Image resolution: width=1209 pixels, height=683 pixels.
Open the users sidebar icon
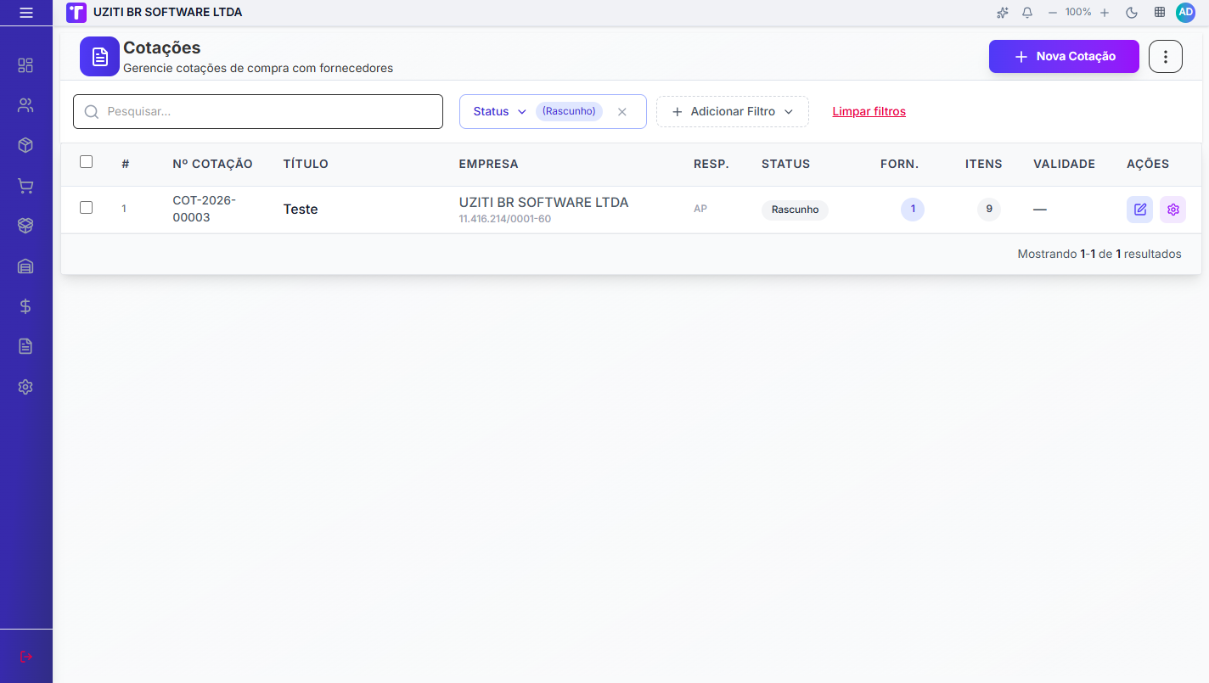[x=26, y=105]
